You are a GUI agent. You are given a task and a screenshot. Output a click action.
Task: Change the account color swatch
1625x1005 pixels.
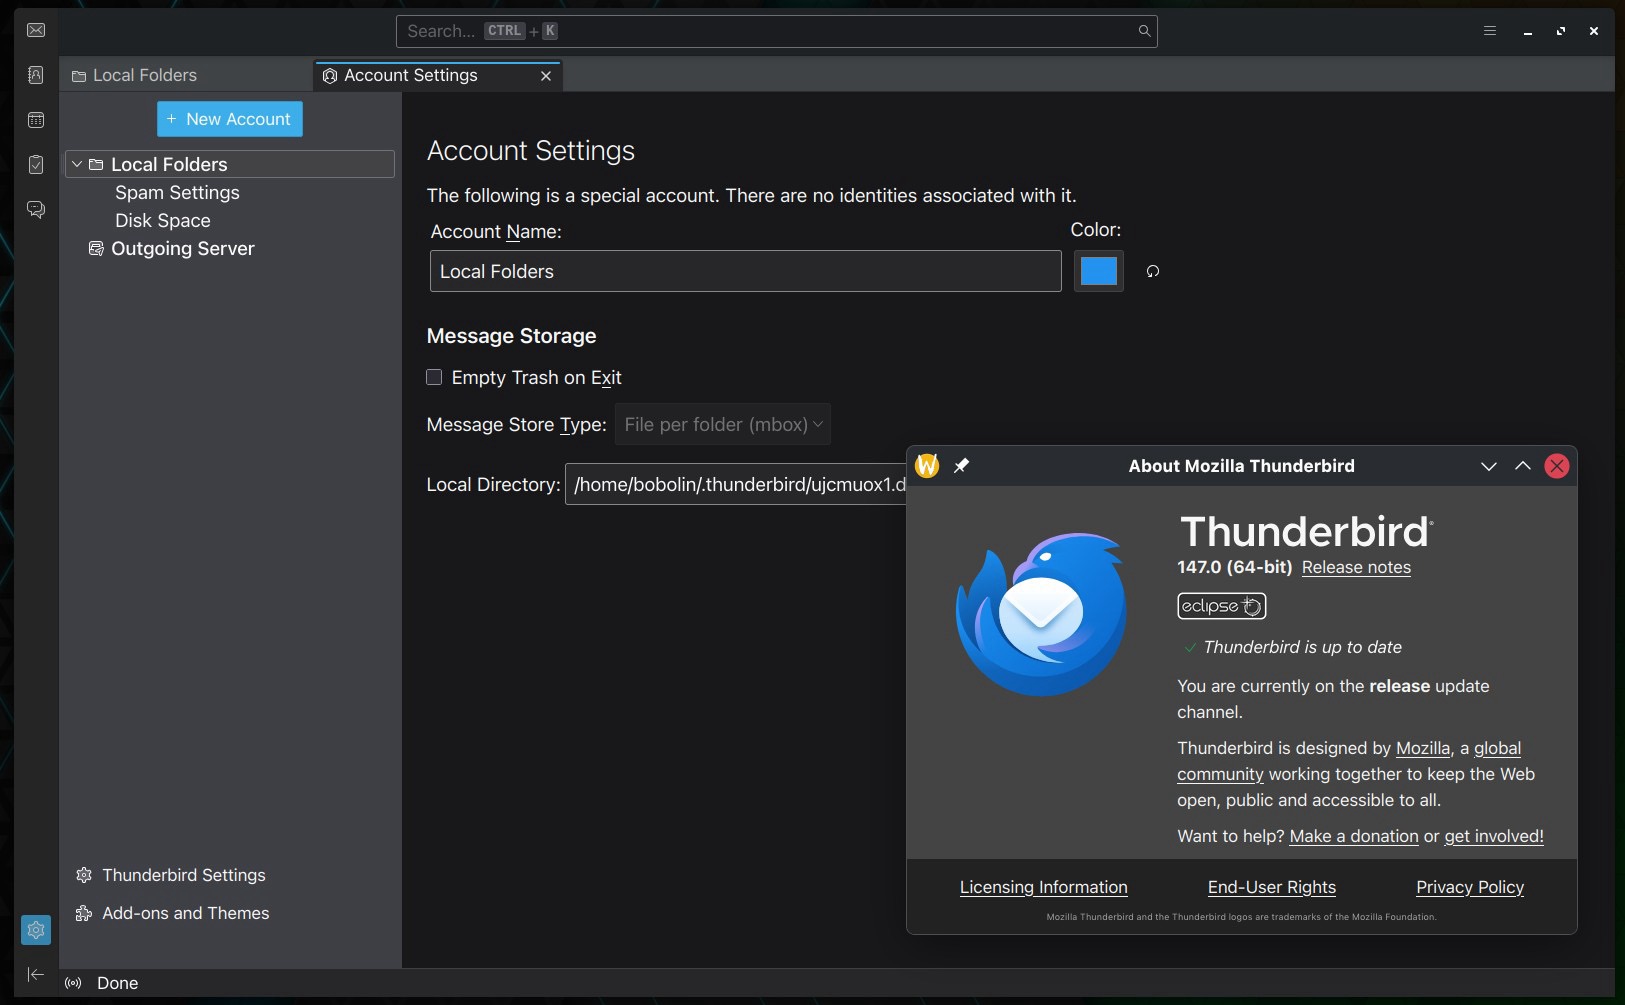(x=1097, y=271)
